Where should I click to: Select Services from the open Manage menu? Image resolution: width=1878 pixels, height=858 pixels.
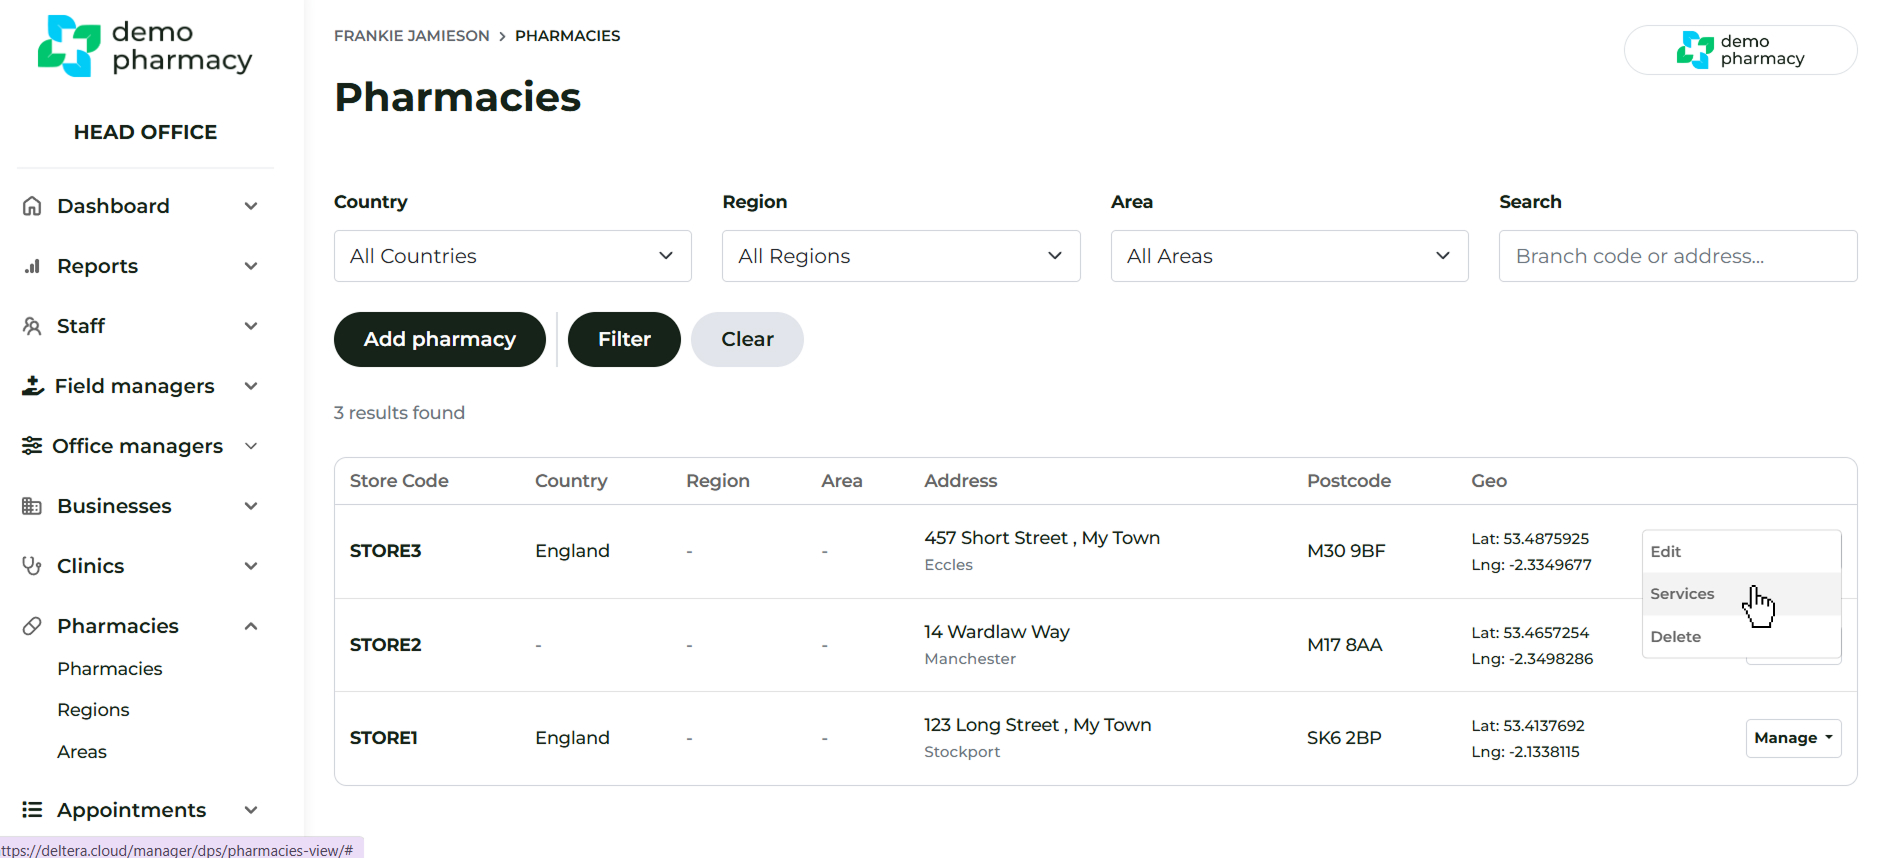click(x=1682, y=594)
